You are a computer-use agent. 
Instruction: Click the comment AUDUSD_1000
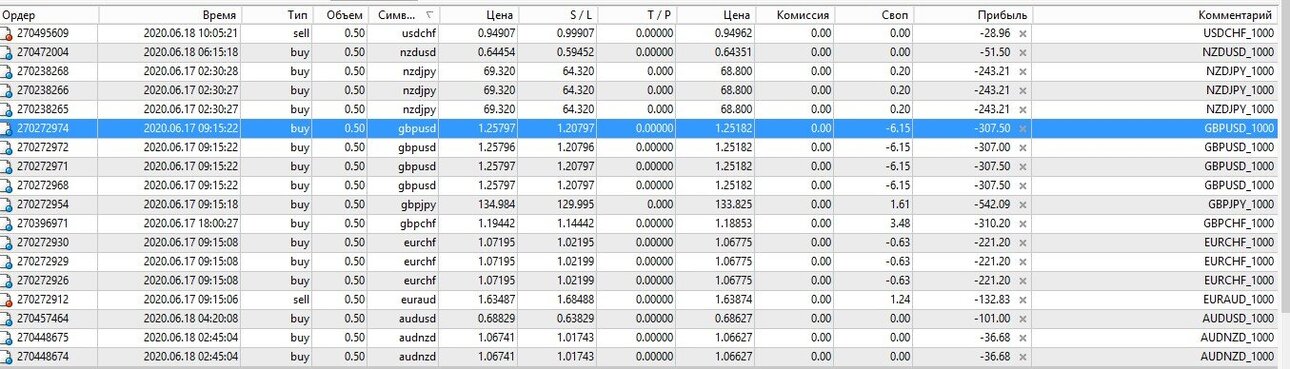click(x=1238, y=318)
